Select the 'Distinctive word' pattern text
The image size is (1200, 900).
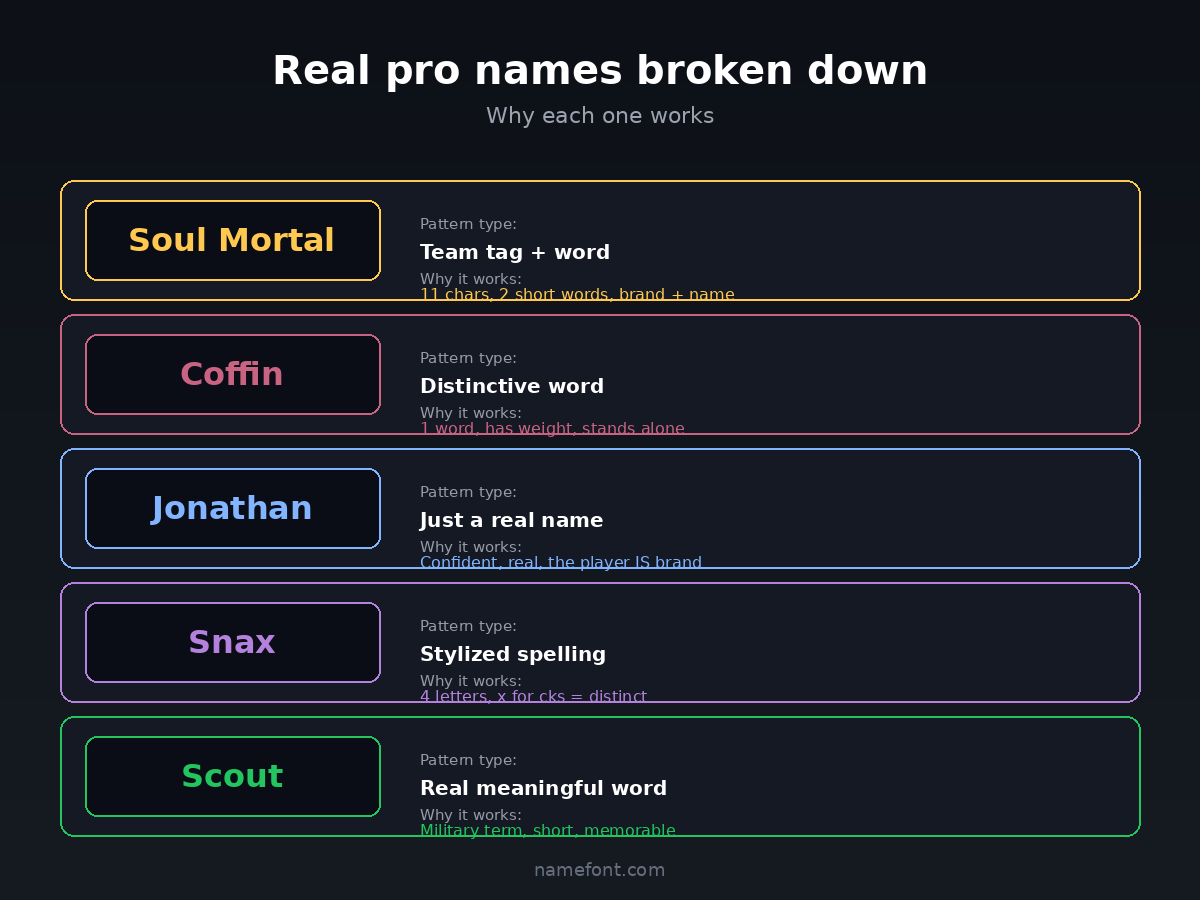(x=512, y=386)
